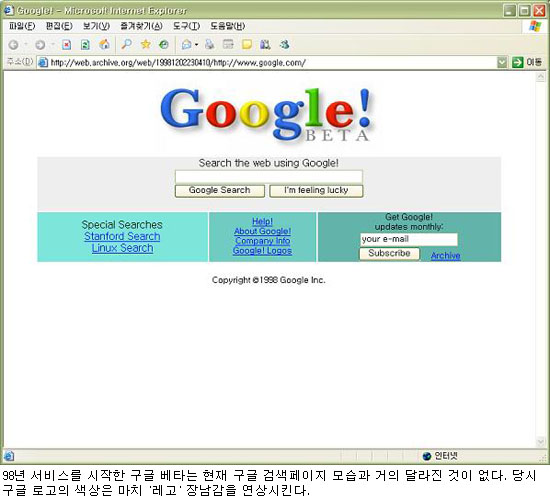
Task: Click the Messenger toolbar icon
Action: (x=284, y=44)
